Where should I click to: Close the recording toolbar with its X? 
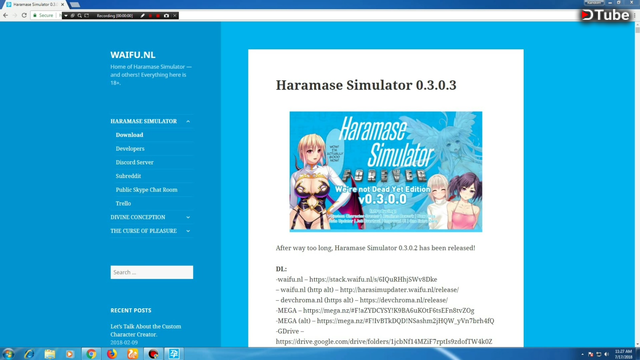[175, 16]
